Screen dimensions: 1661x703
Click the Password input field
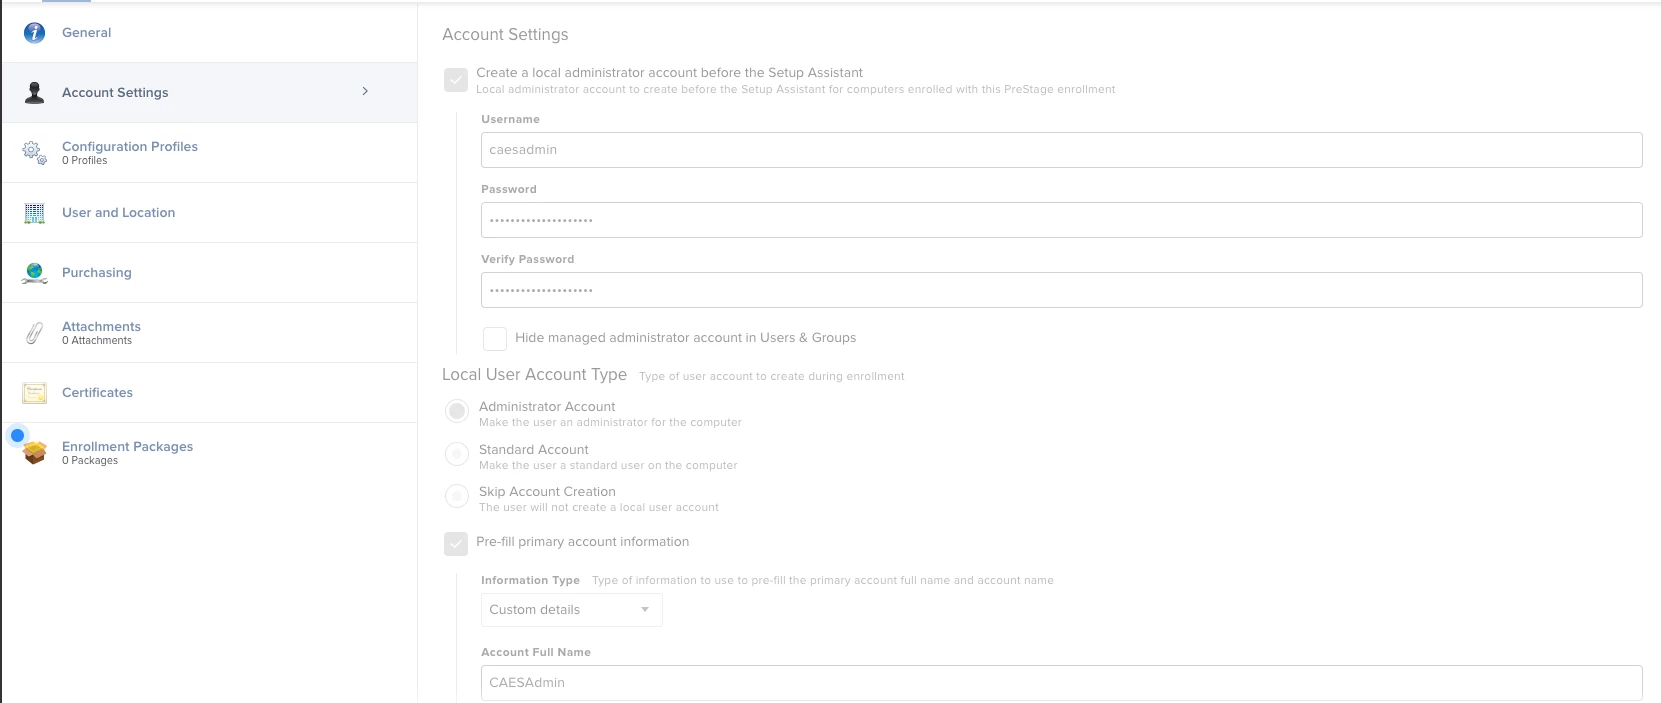(x=1062, y=220)
